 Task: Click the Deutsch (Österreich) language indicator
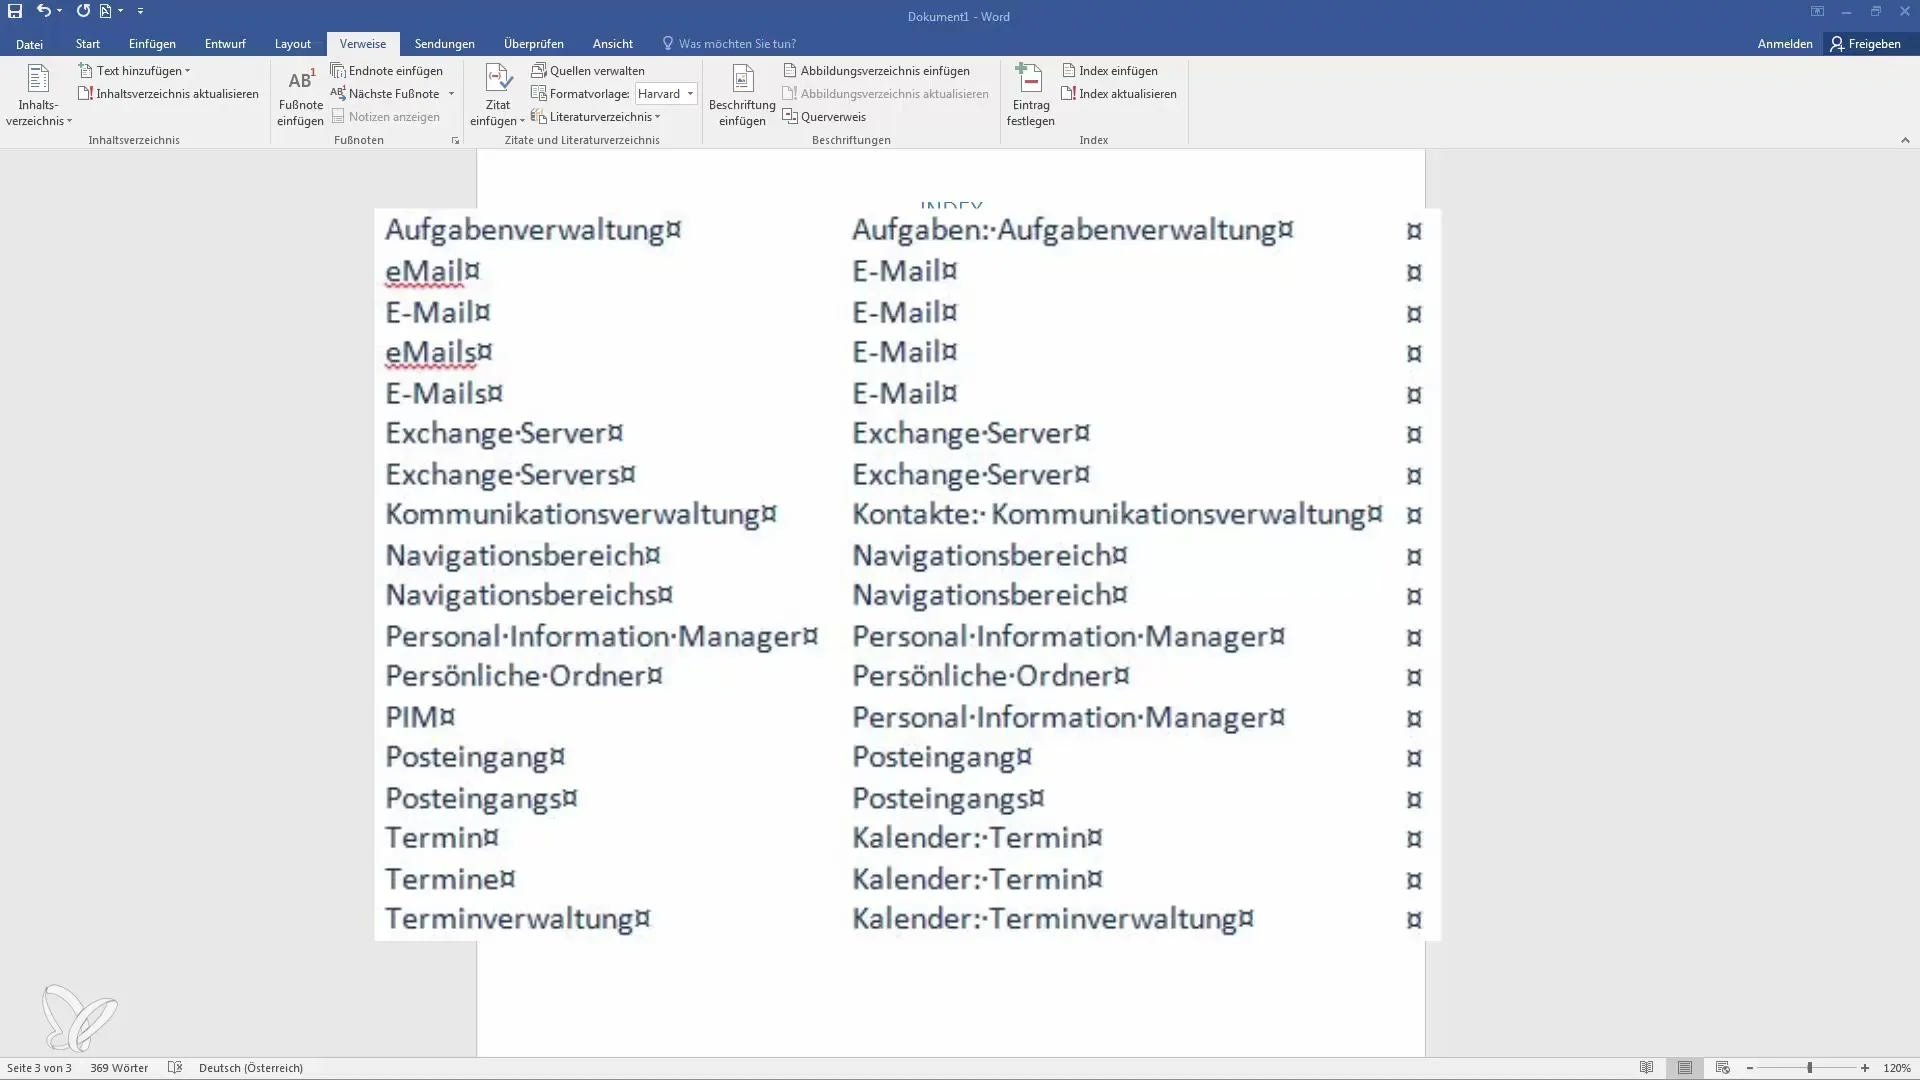251,1068
